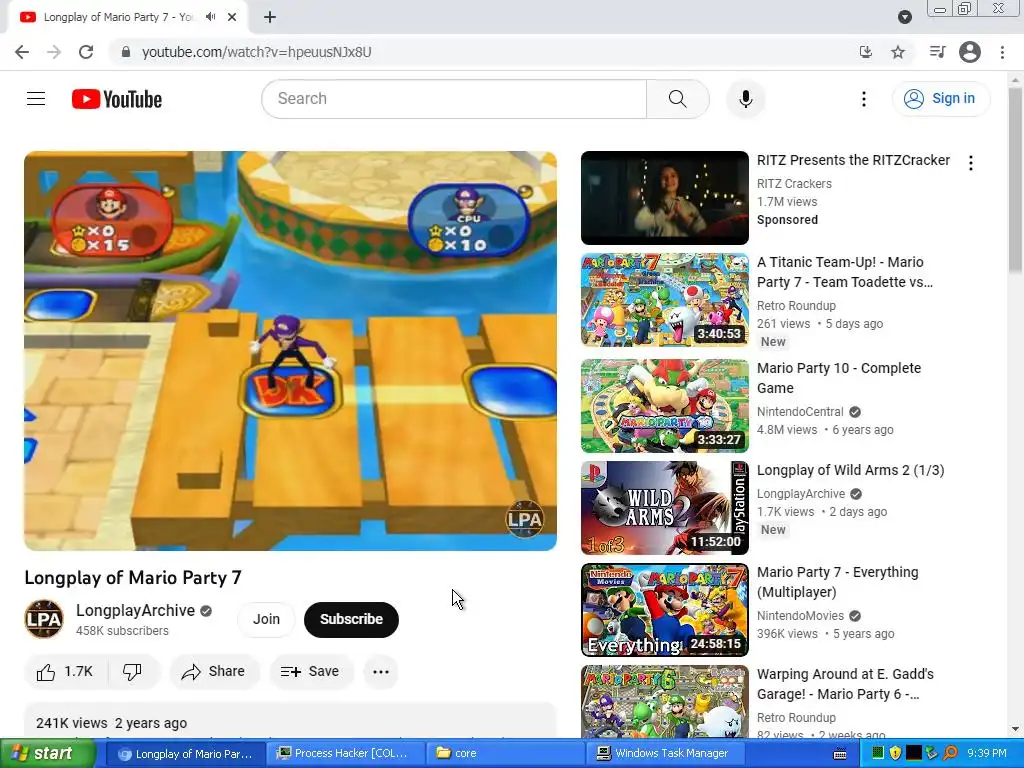Click the green Task Manager tray icon
1024x768 pixels.
click(878, 753)
